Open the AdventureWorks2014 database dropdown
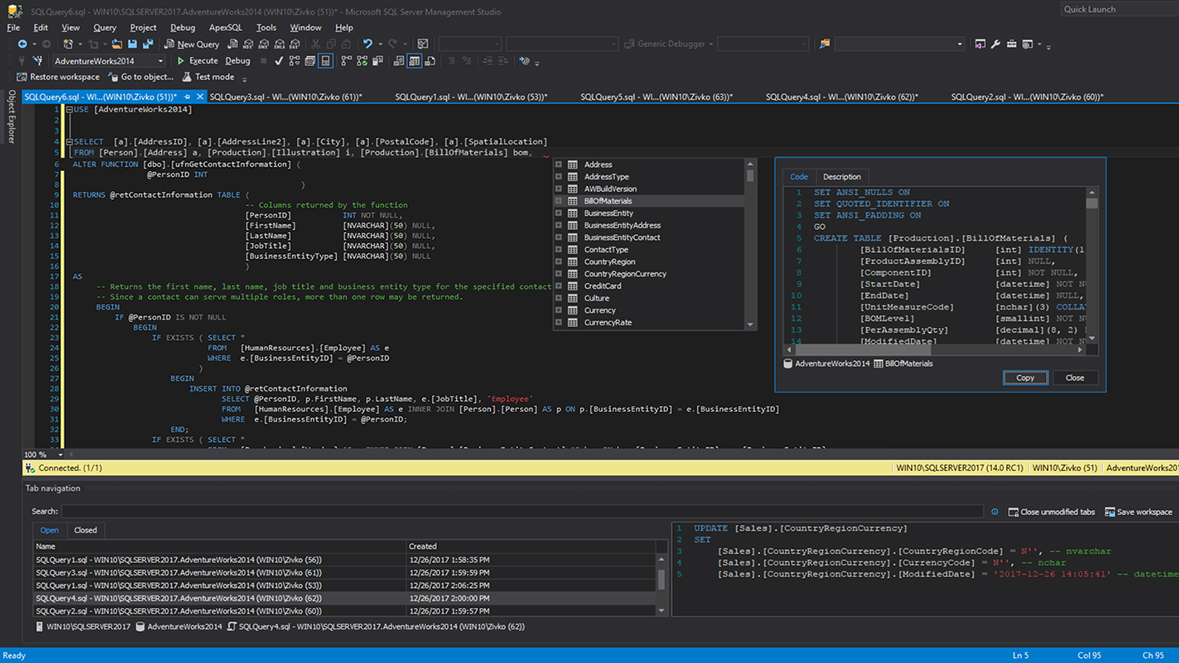 (160, 61)
